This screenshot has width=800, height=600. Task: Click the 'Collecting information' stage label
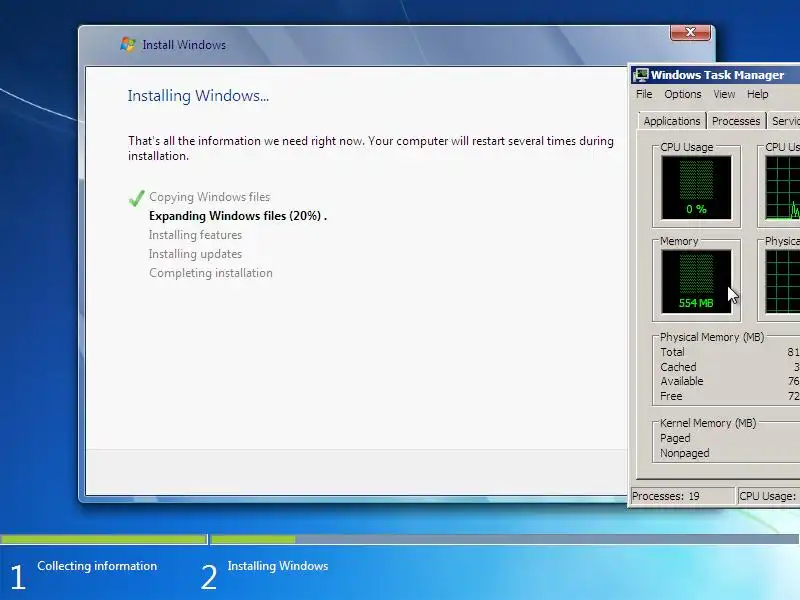coord(97,566)
